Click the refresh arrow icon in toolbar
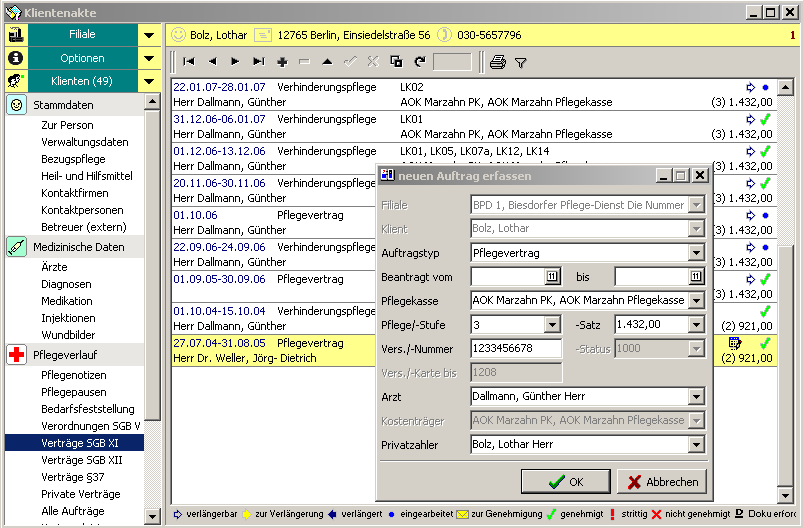The width and height of the screenshot is (803, 528). click(x=420, y=62)
